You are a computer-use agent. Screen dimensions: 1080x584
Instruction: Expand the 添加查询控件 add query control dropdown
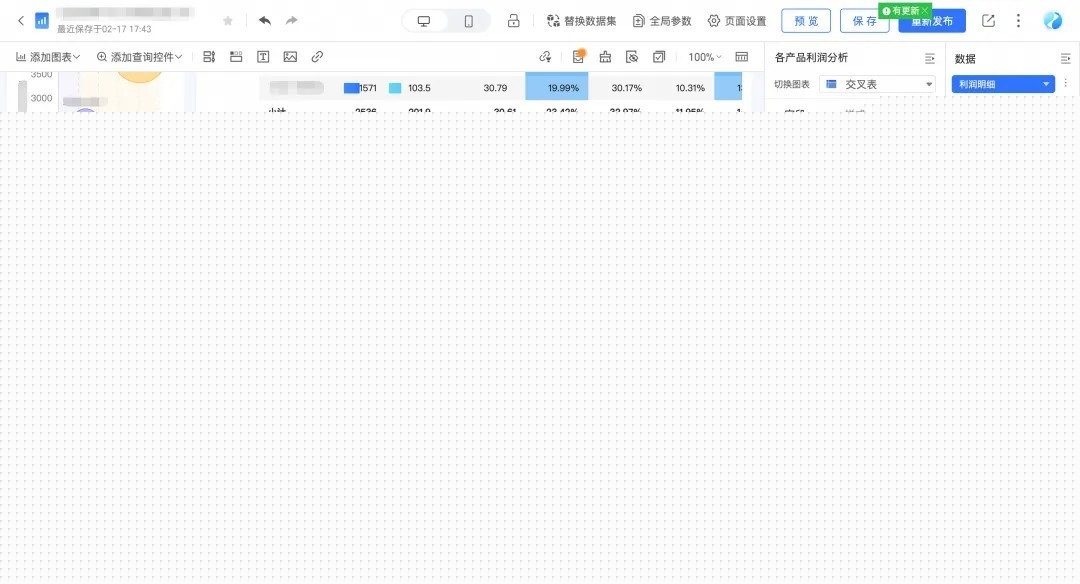pyautogui.click(x=139, y=57)
